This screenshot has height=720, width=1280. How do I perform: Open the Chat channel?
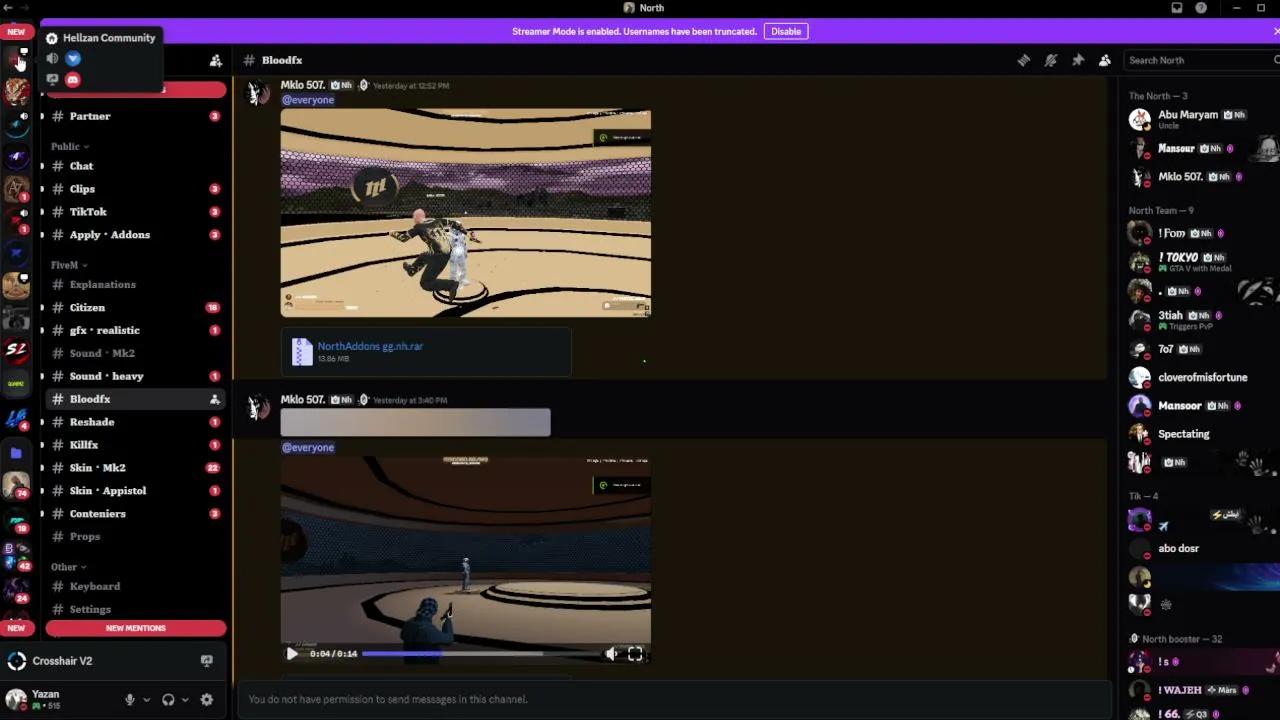coord(135,166)
